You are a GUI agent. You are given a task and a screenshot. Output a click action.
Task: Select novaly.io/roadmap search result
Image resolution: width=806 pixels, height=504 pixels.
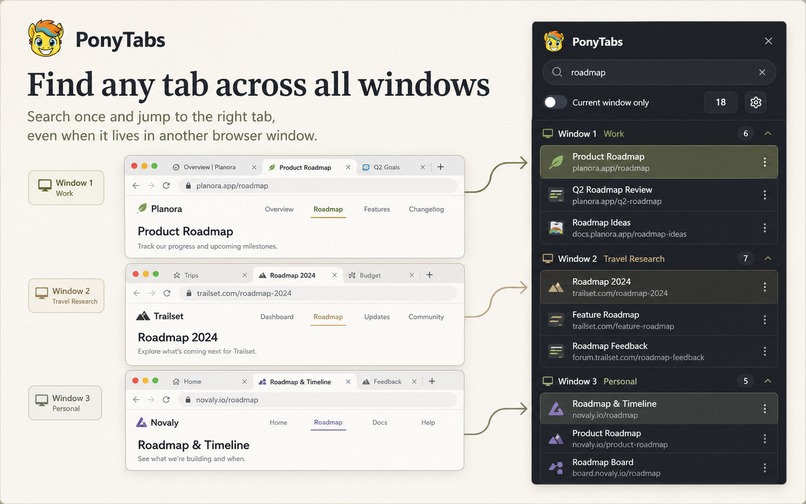658,409
